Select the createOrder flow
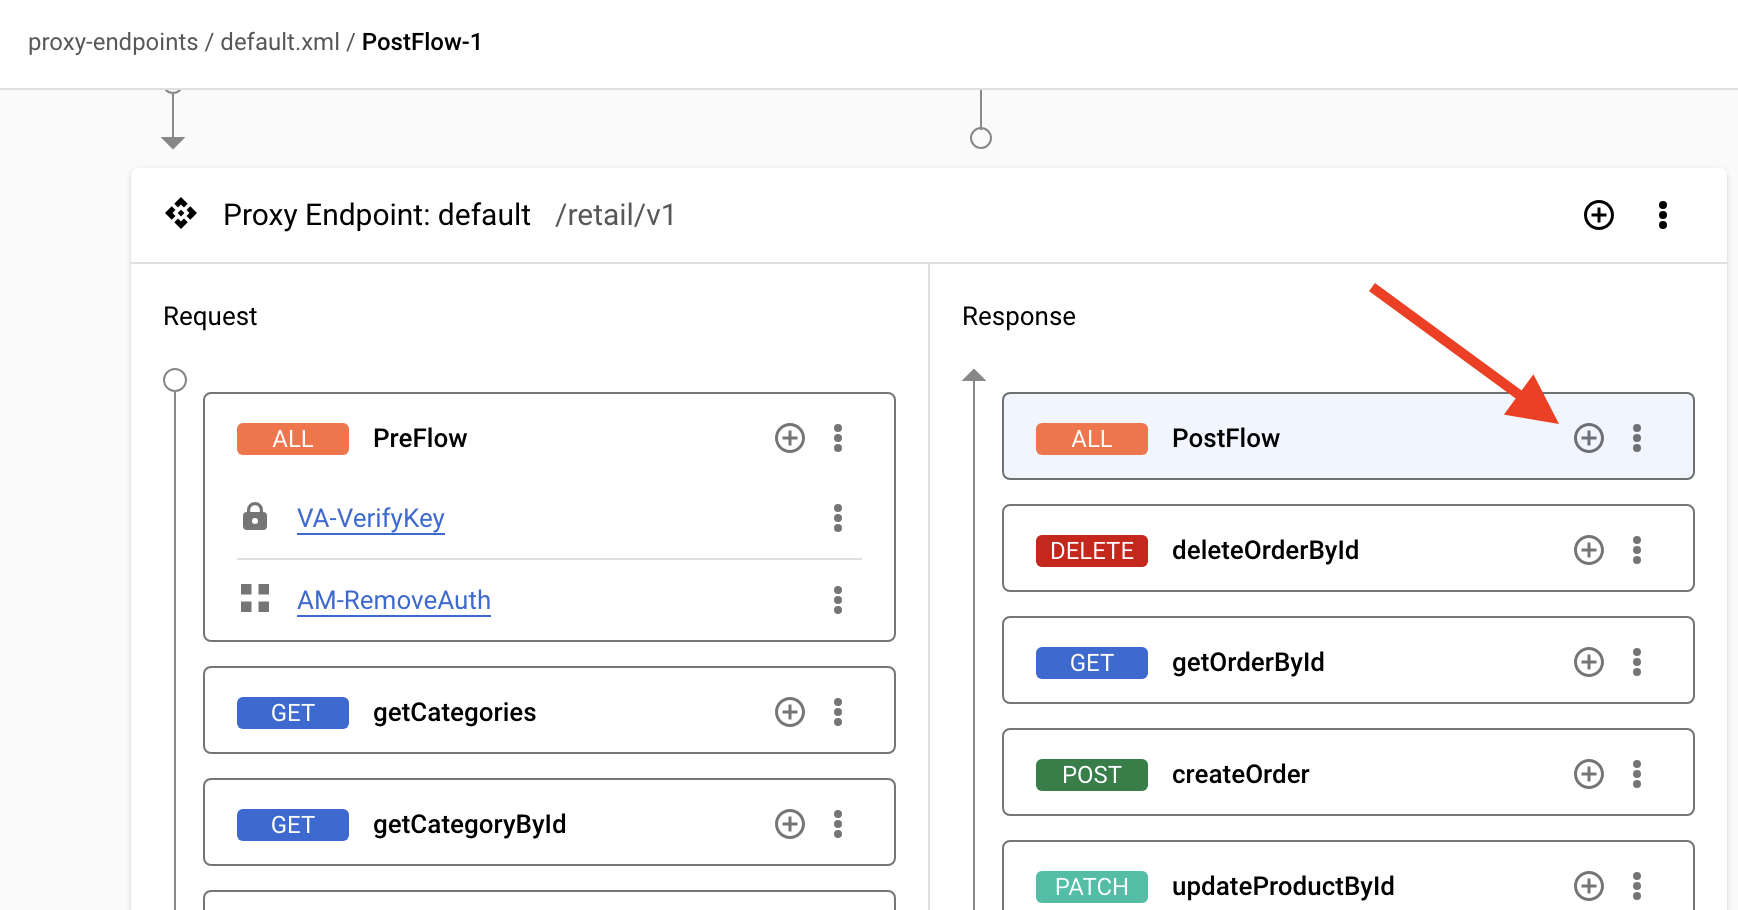1738x910 pixels. pyautogui.click(x=1348, y=772)
